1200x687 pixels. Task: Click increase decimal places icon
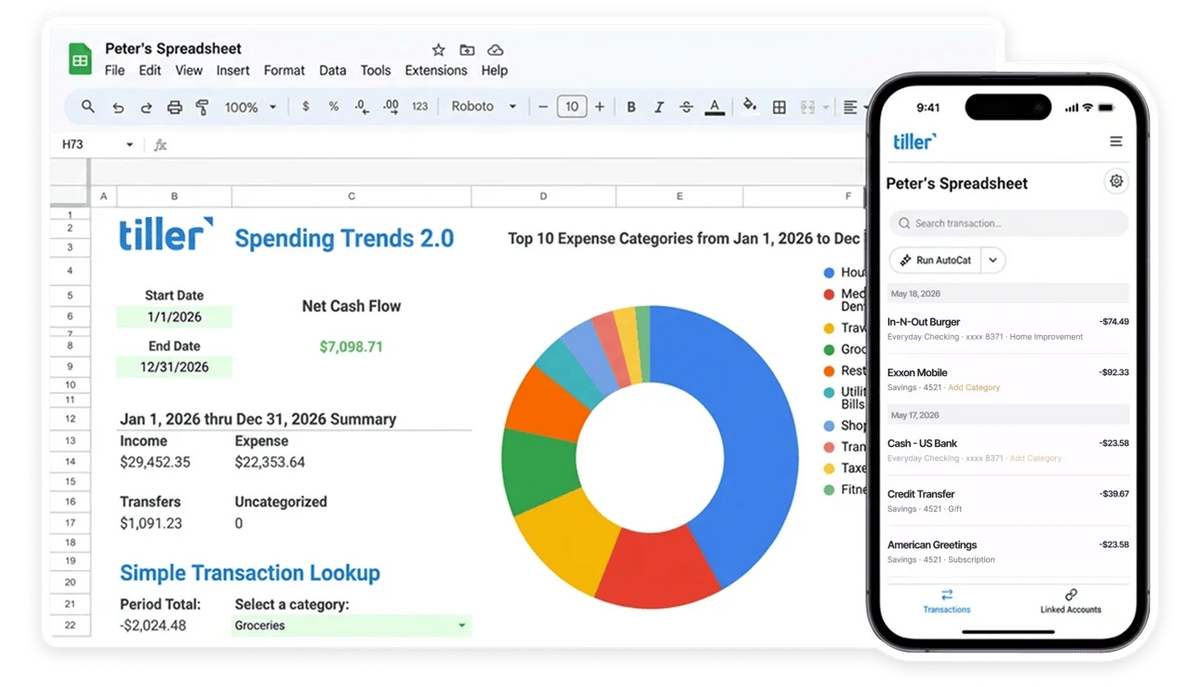pyautogui.click(x=391, y=106)
